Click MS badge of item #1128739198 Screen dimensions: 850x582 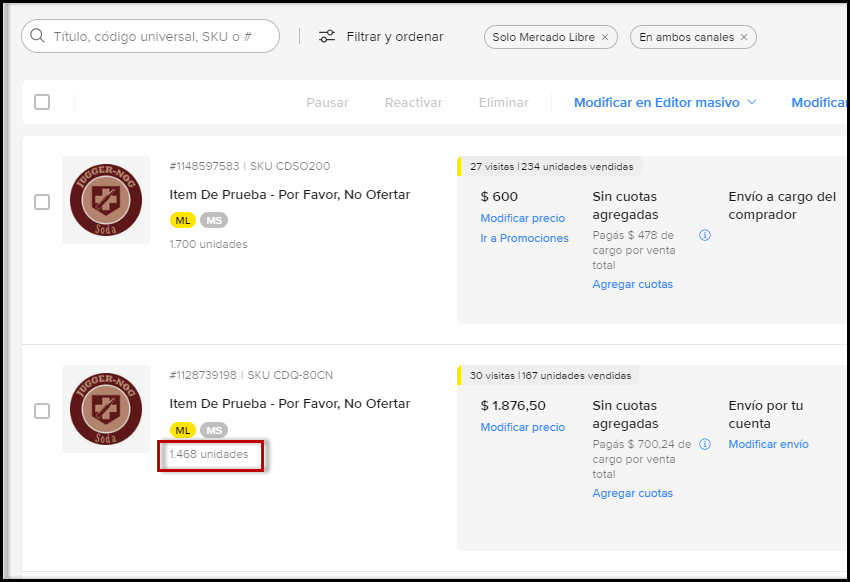(214, 430)
